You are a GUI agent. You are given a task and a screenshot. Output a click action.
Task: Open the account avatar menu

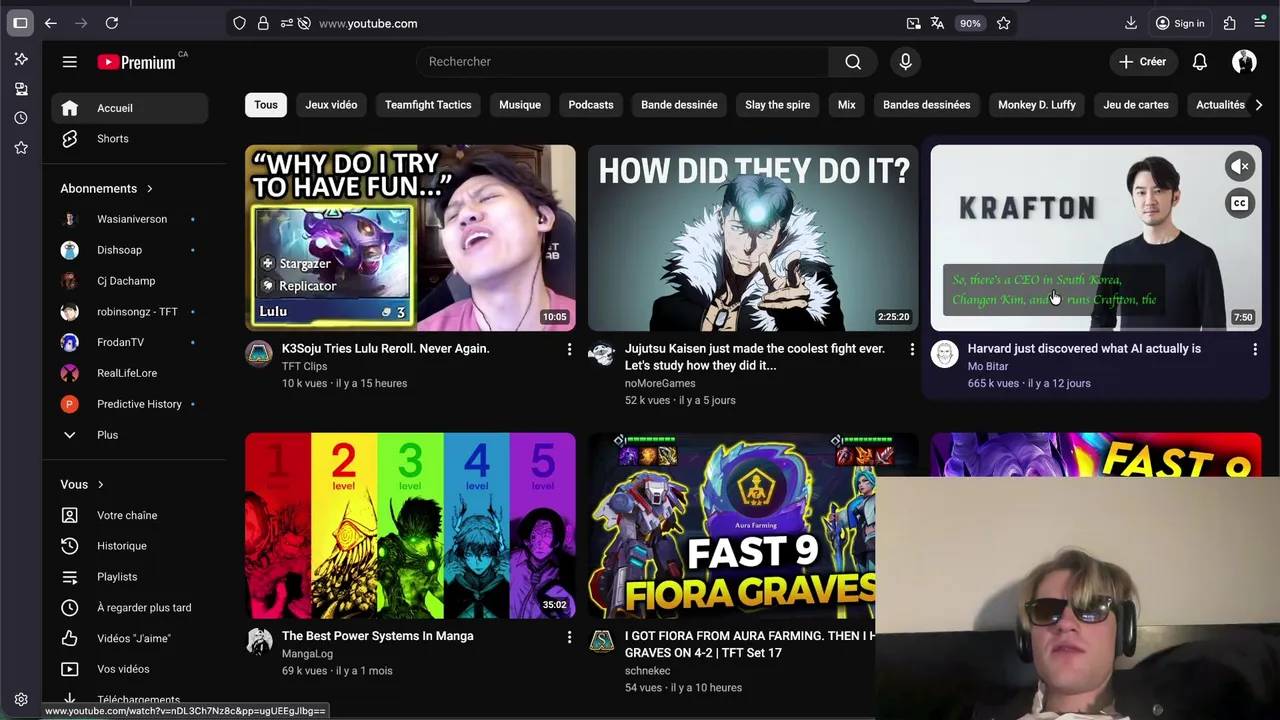point(1244,62)
